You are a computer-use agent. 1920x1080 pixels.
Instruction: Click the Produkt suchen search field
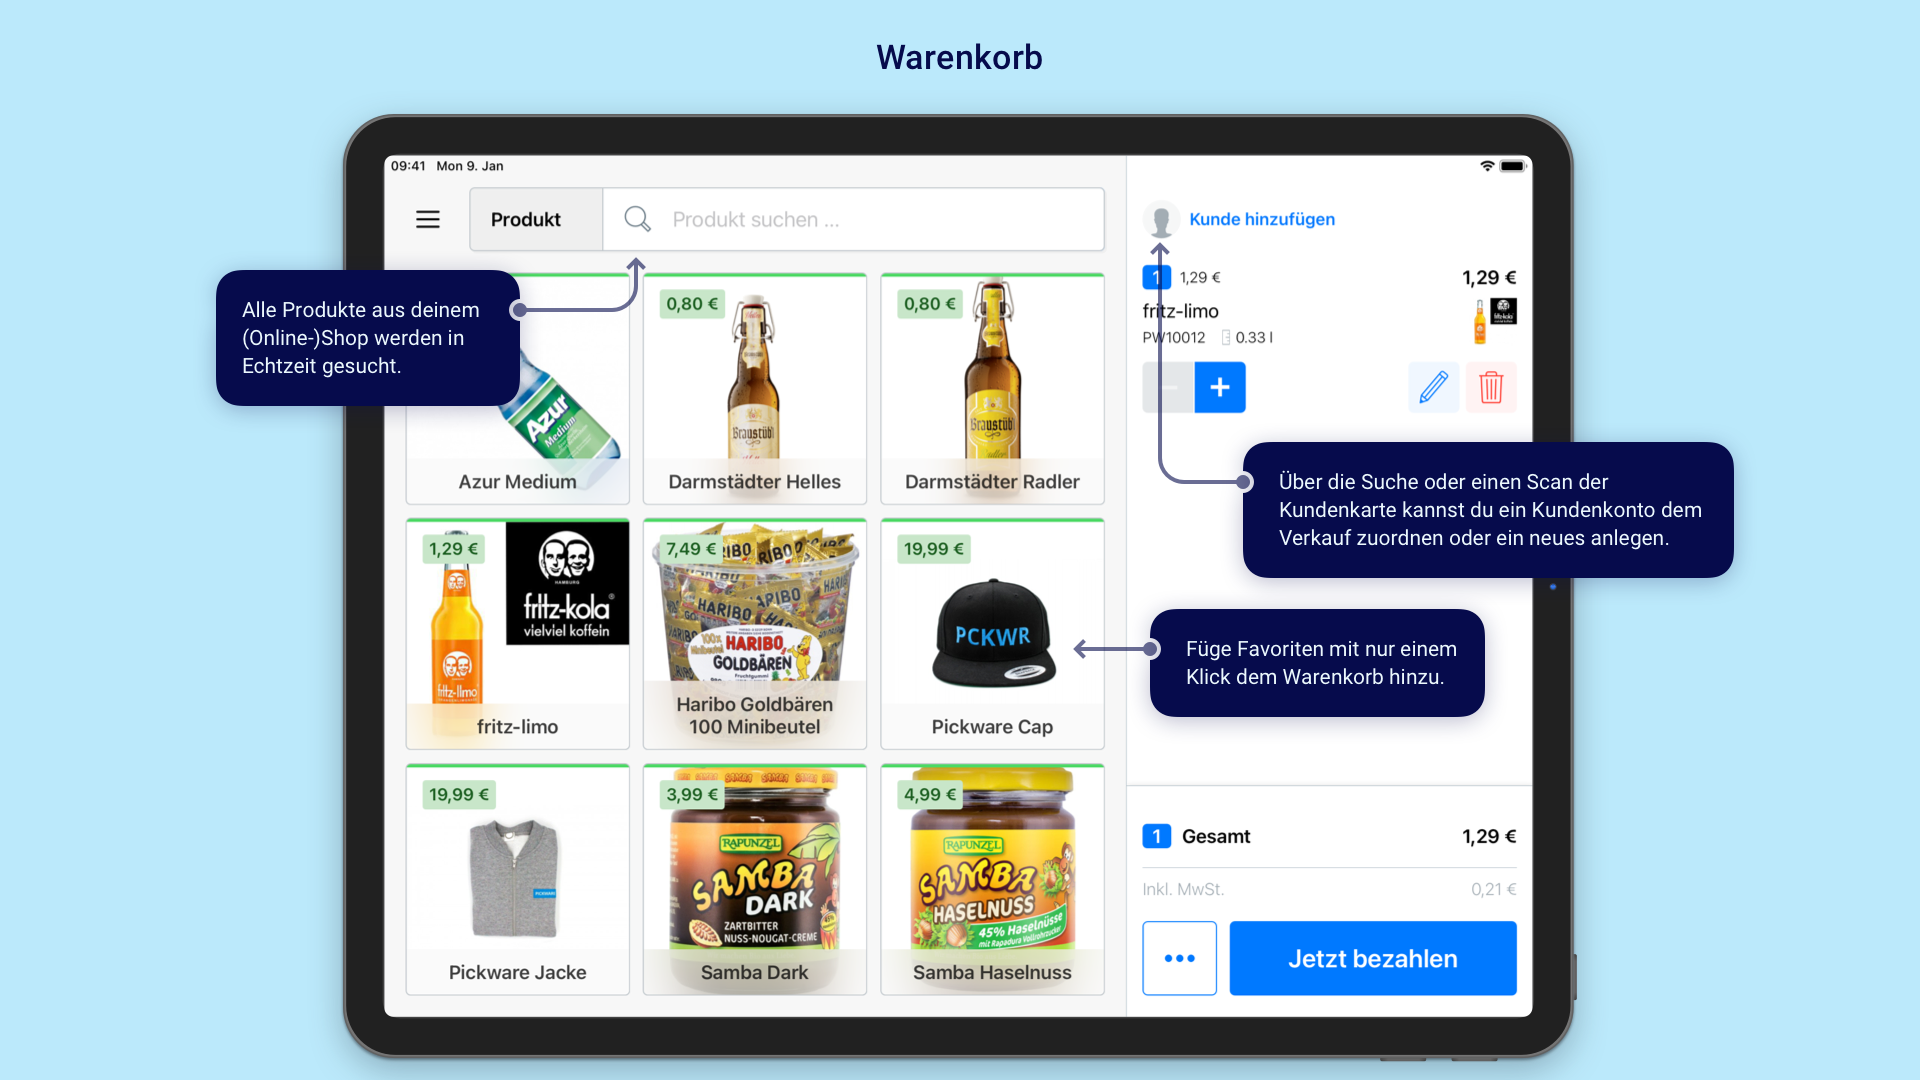854,219
